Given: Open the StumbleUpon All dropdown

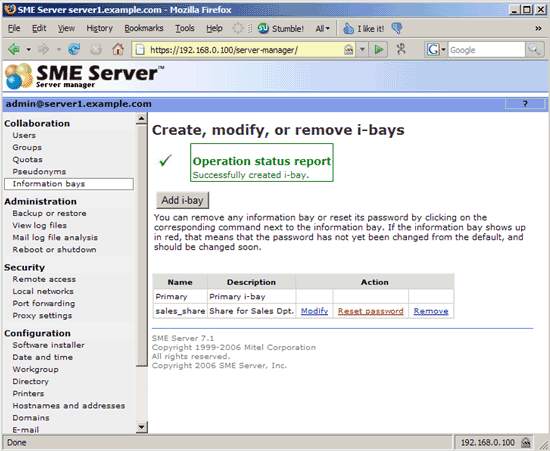Looking at the screenshot, I should [x=322, y=29].
